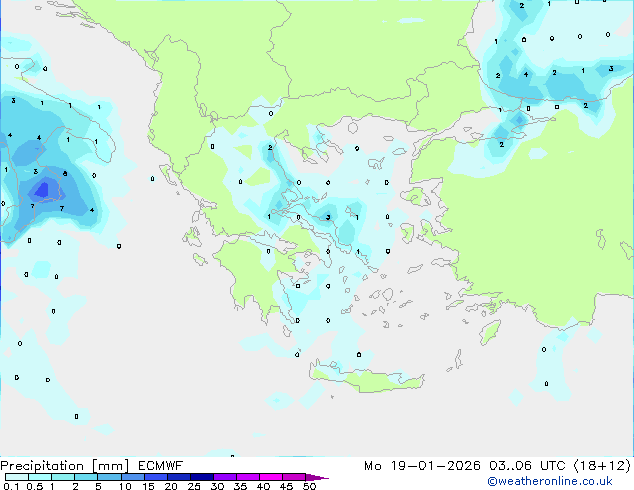Click the '10' legend scale label

(125, 486)
